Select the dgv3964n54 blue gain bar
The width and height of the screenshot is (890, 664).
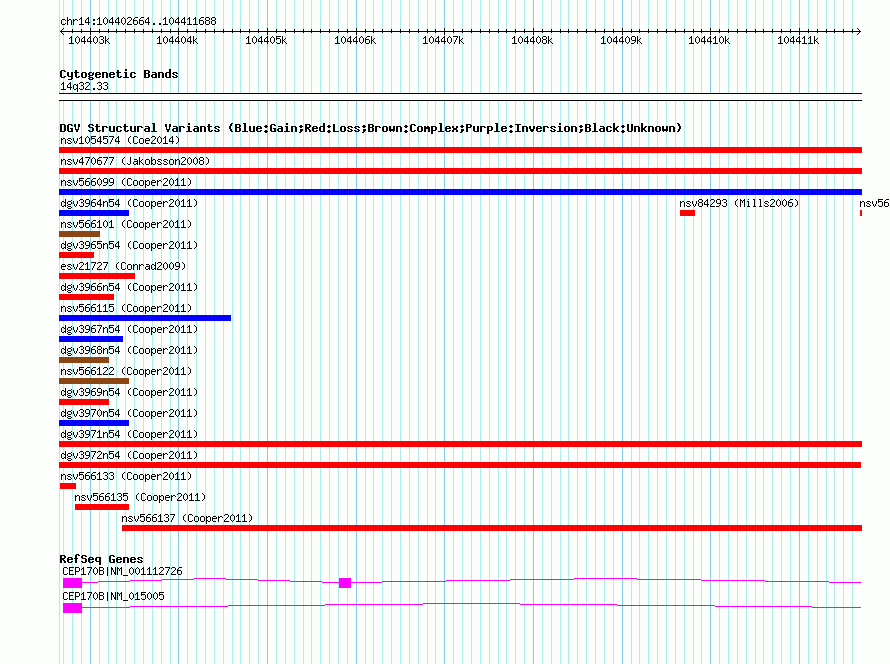[94, 213]
